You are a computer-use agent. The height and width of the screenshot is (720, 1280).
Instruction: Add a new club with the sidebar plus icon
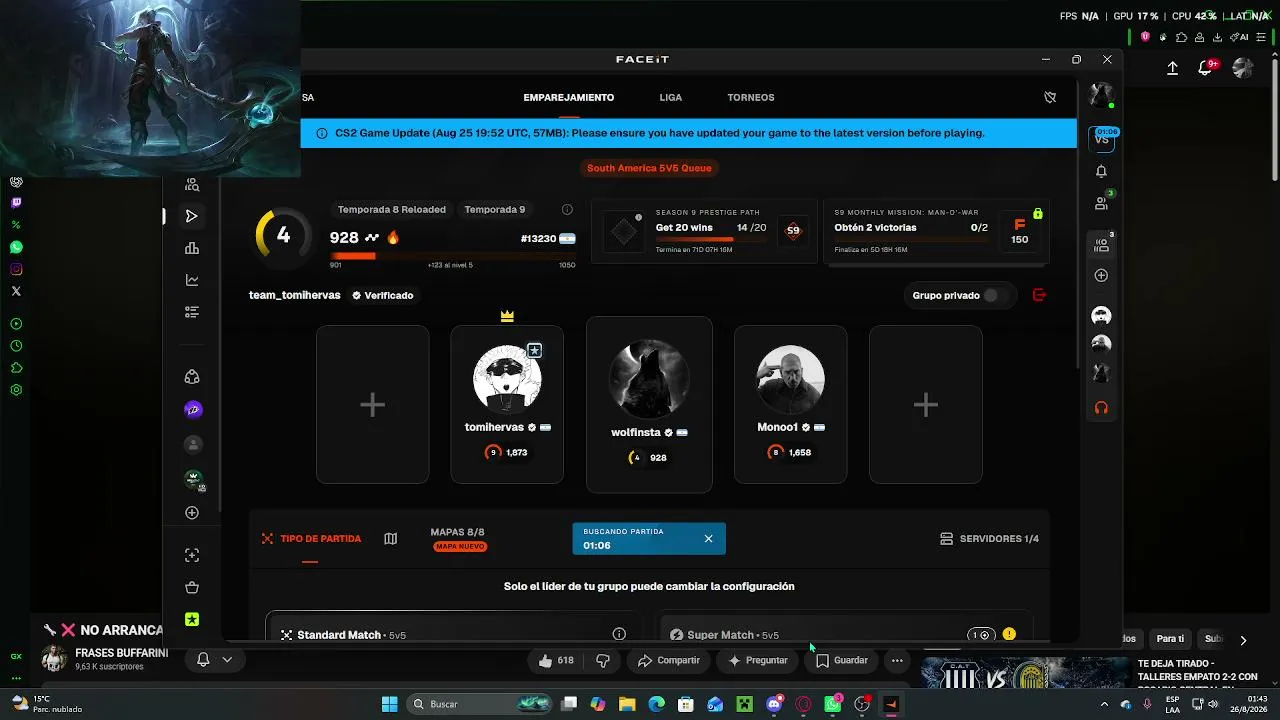(192, 513)
